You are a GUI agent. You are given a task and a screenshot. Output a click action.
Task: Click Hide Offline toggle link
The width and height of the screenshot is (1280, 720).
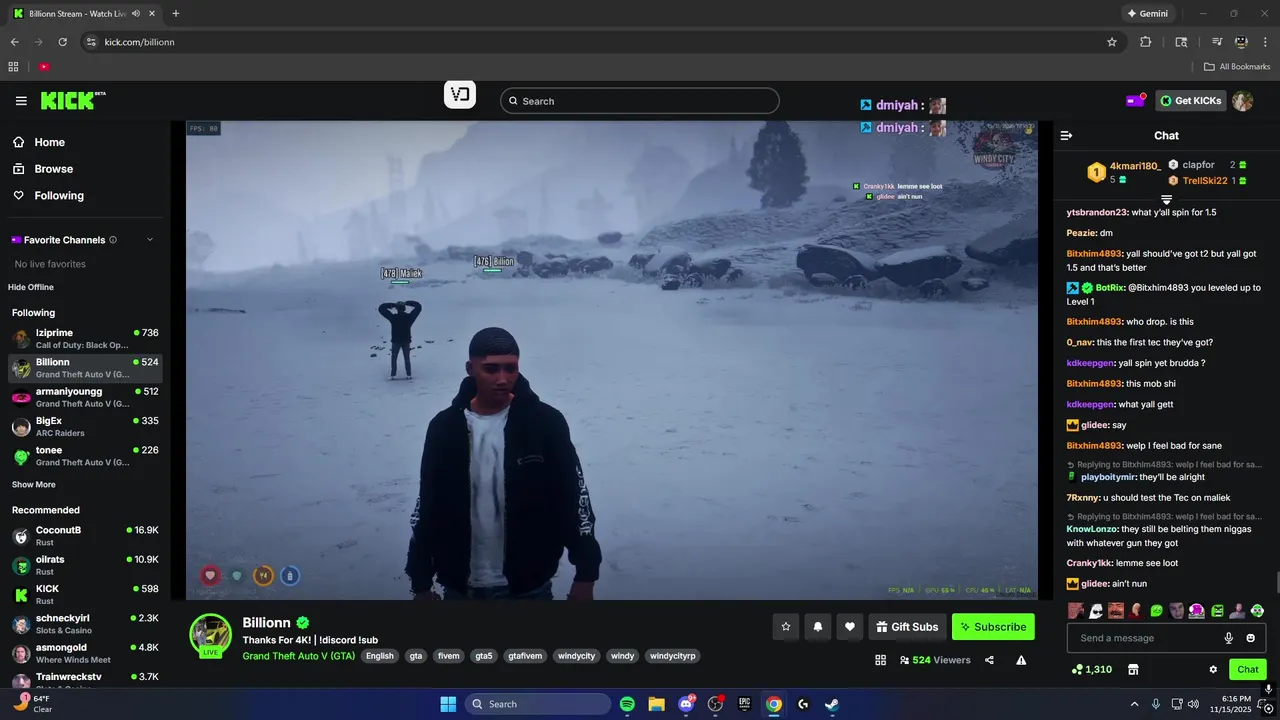[x=31, y=287]
